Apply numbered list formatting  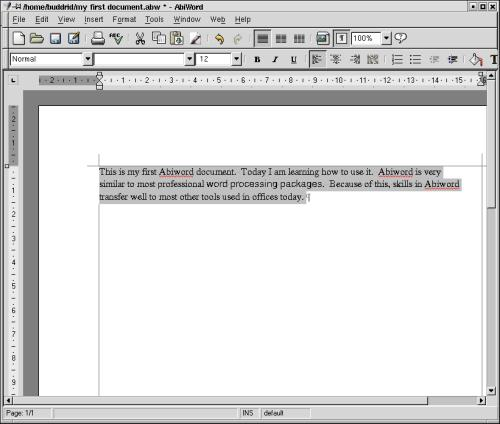(397, 59)
